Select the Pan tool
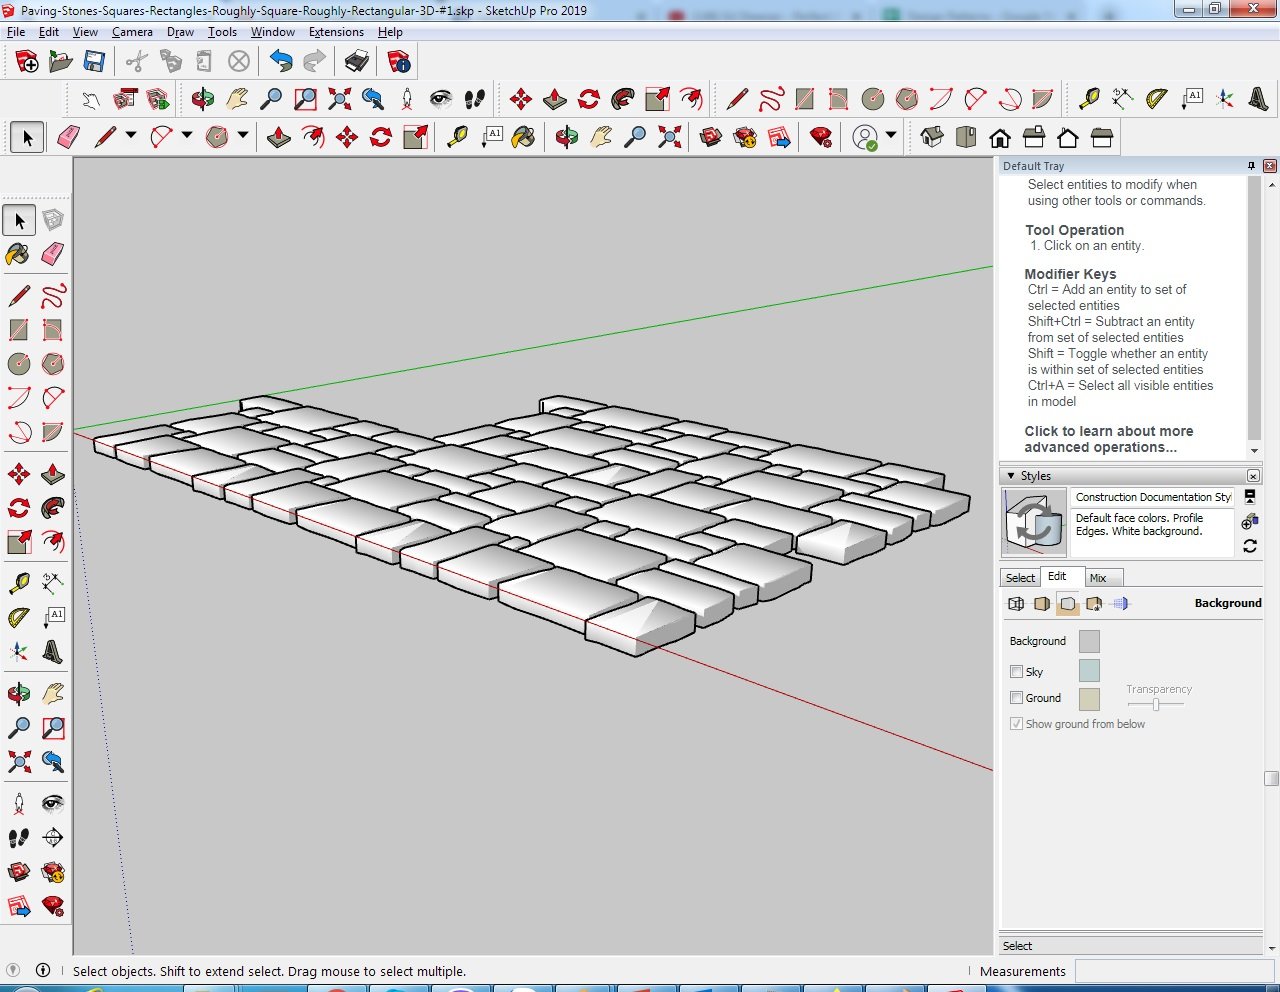 [601, 137]
